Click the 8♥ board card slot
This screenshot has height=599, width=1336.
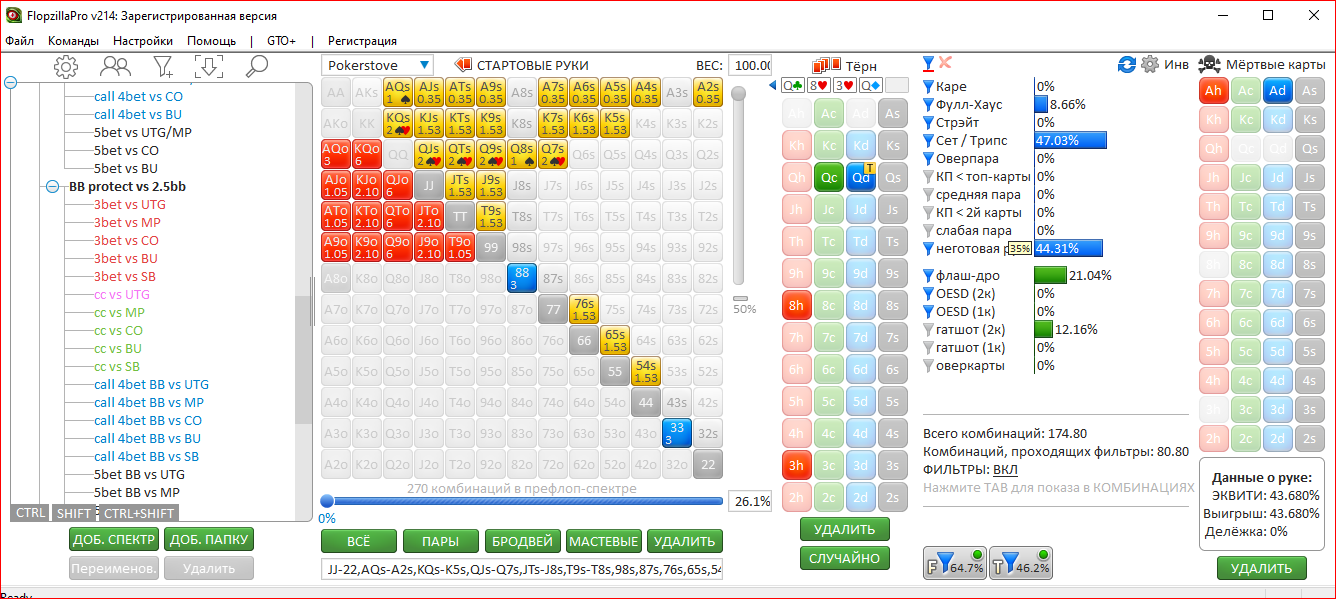(x=819, y=86)
